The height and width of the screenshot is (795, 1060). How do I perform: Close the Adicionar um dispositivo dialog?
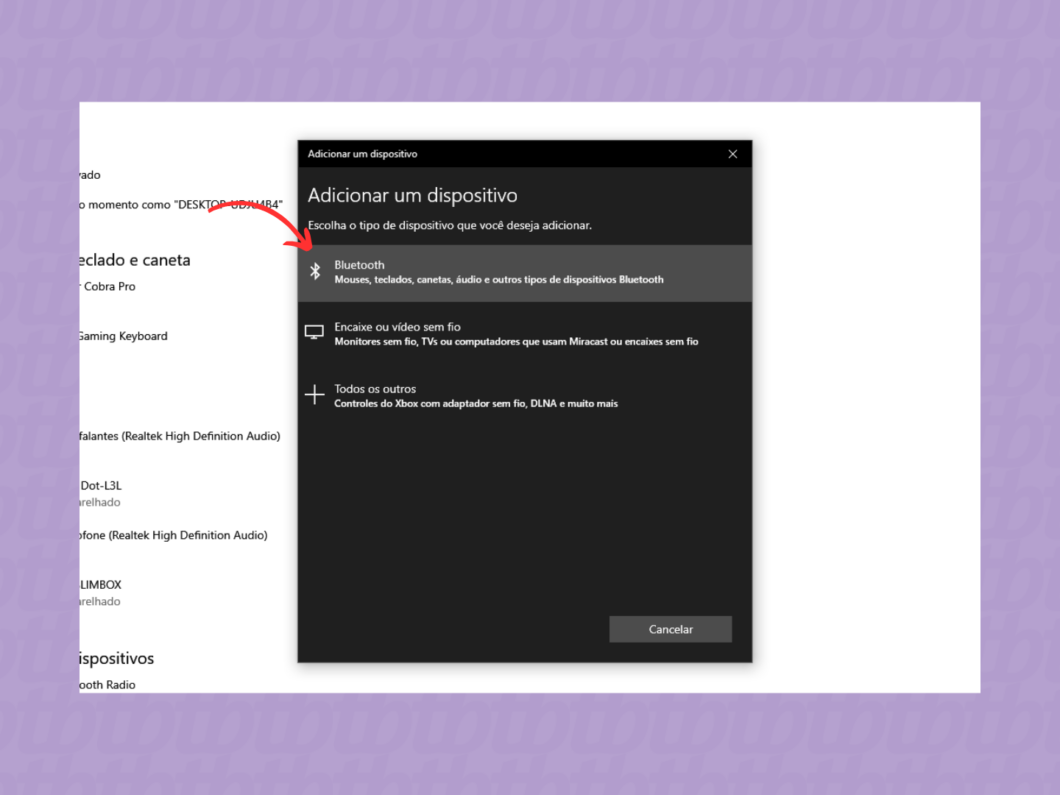point(732,153)
